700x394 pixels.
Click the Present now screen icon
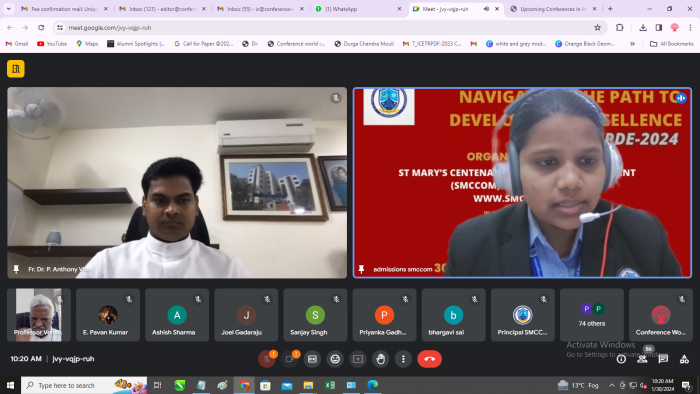[x=358, y=359]
